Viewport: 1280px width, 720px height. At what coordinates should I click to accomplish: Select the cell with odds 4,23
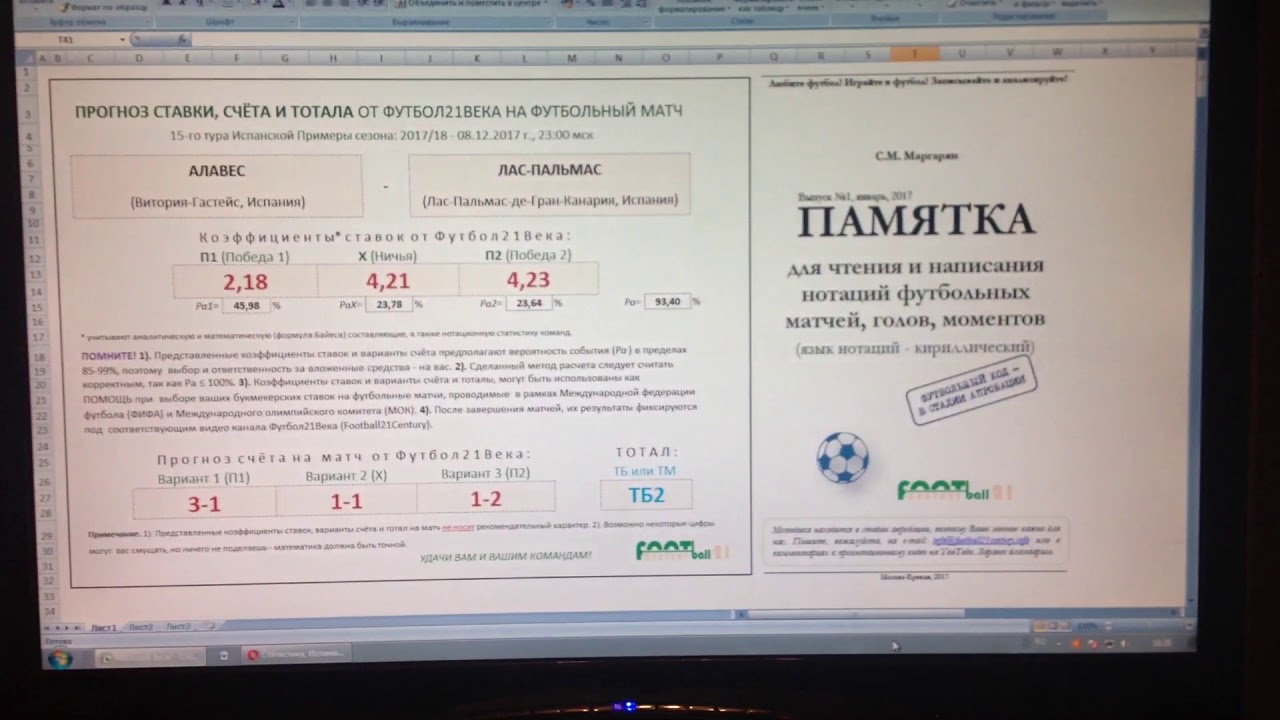[x=528, y=279]
